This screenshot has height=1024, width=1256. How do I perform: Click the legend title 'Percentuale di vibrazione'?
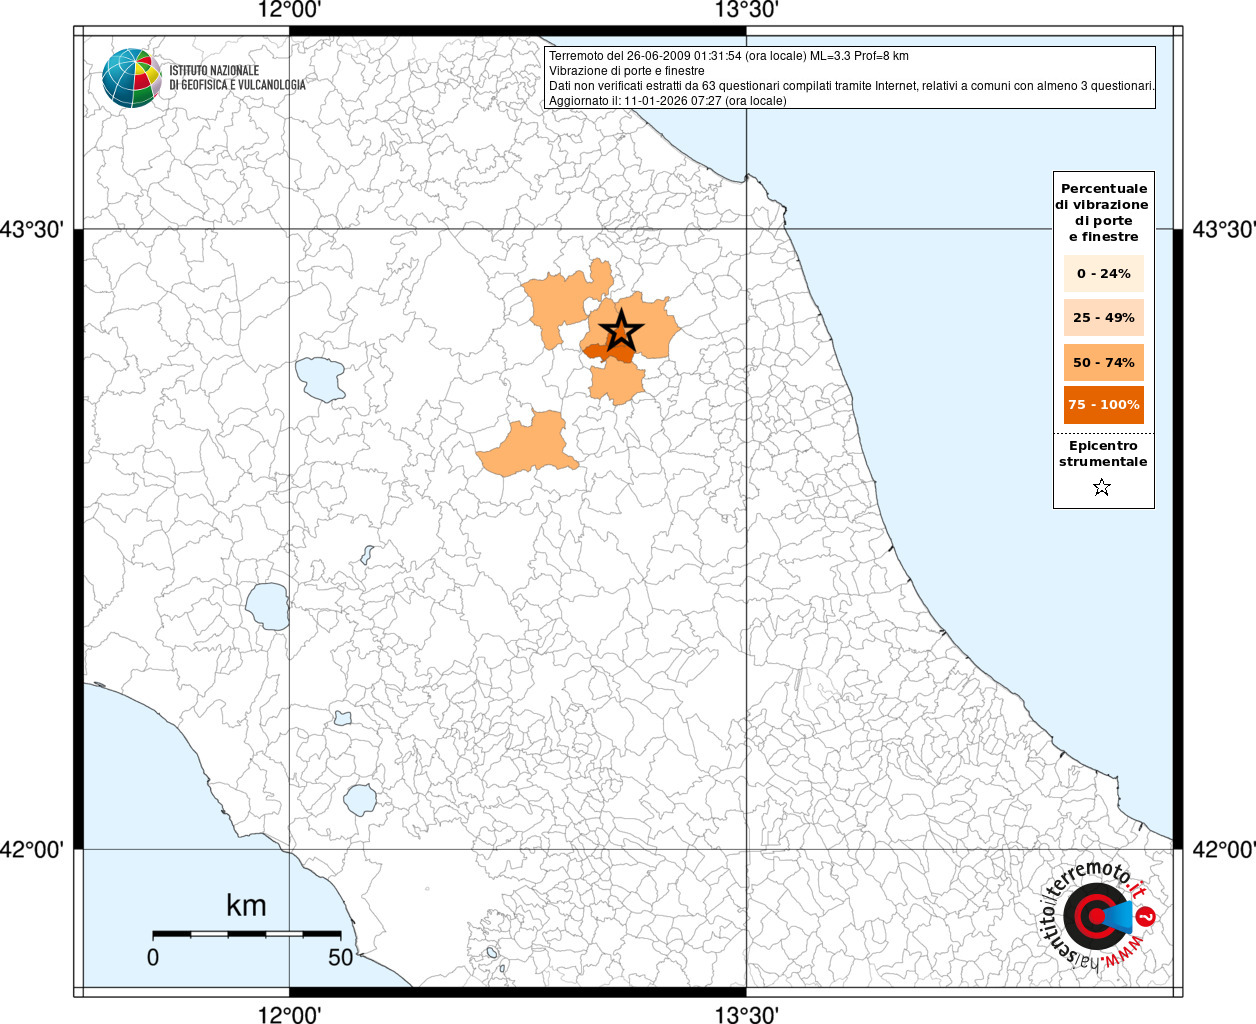[x=1104, y=212]
